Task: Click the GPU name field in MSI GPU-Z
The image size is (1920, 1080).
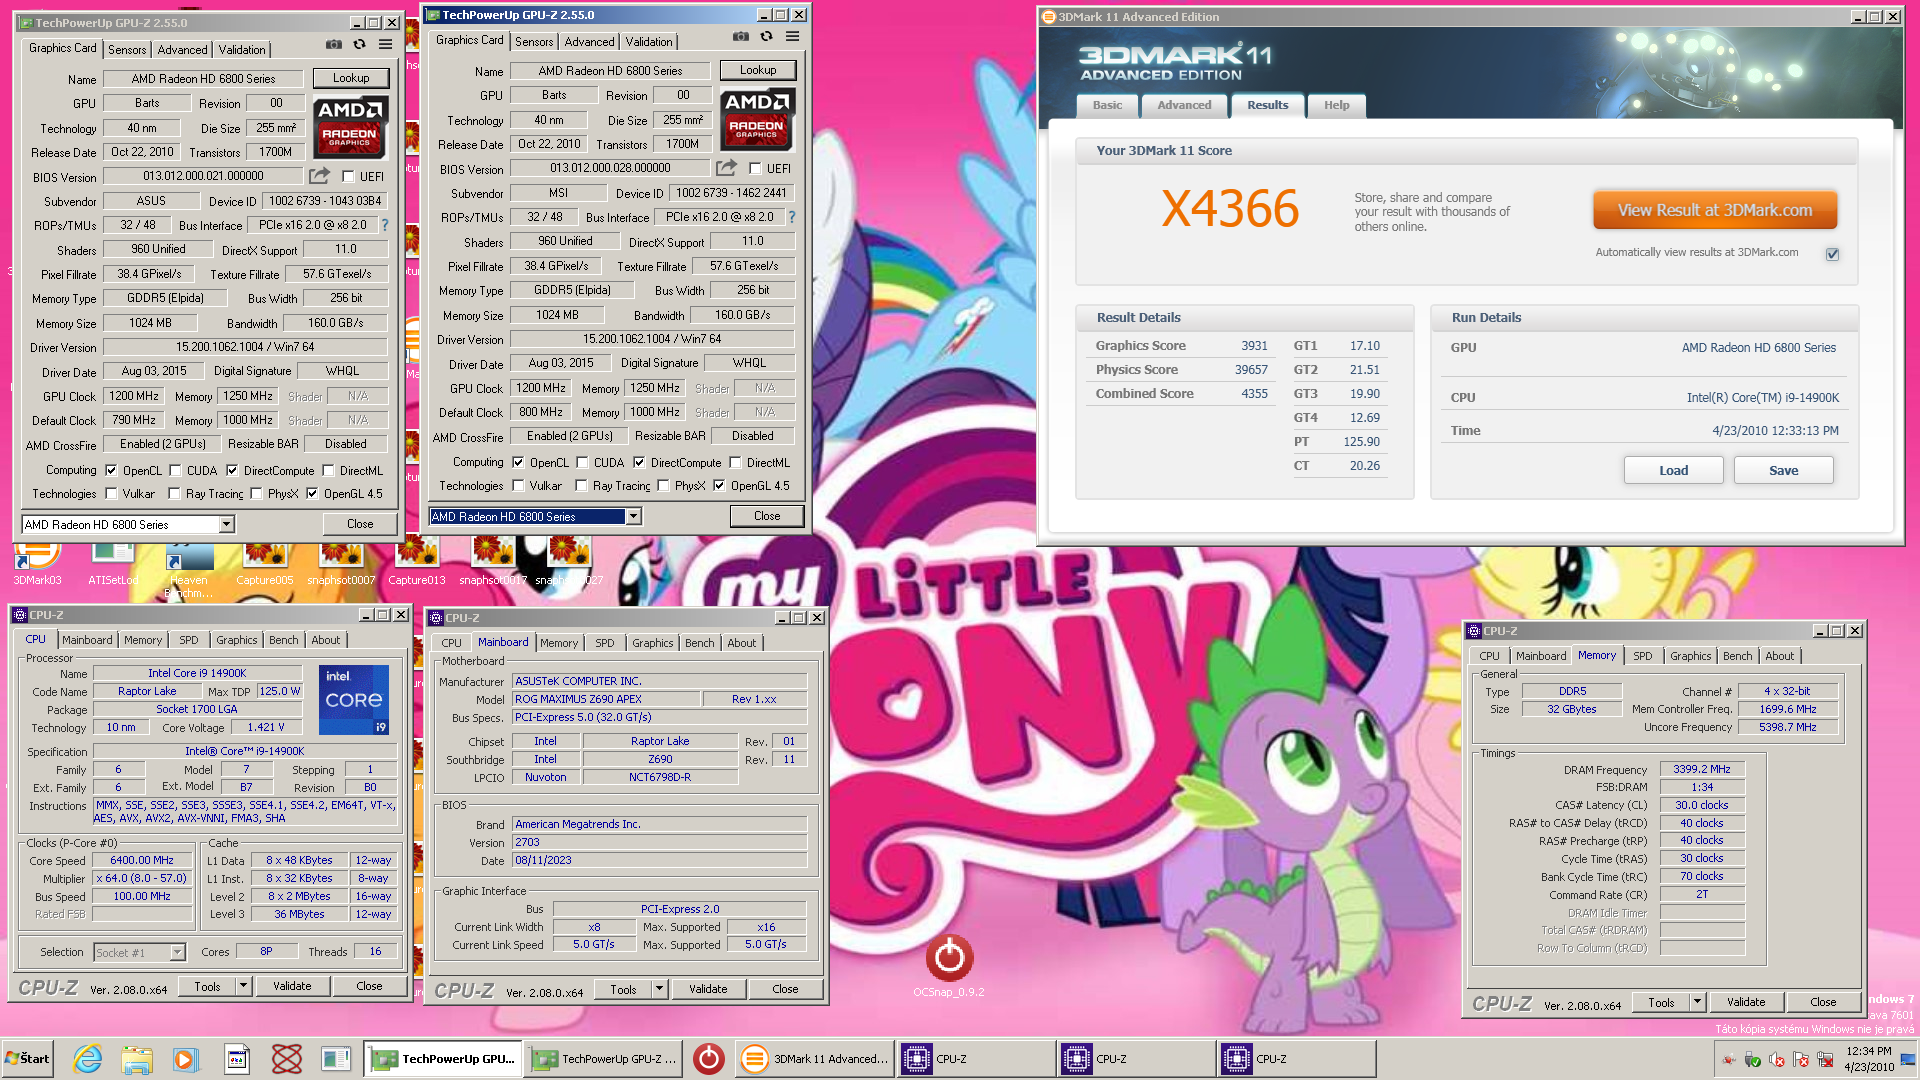Action: 610,71
